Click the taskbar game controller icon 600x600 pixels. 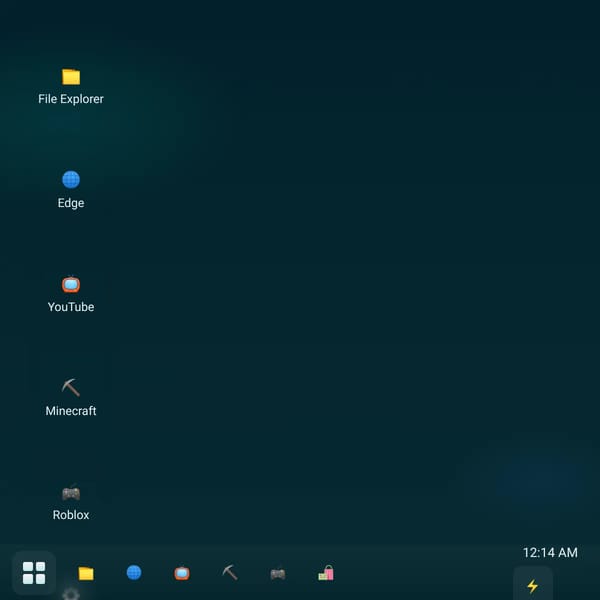tap(278, 573)
